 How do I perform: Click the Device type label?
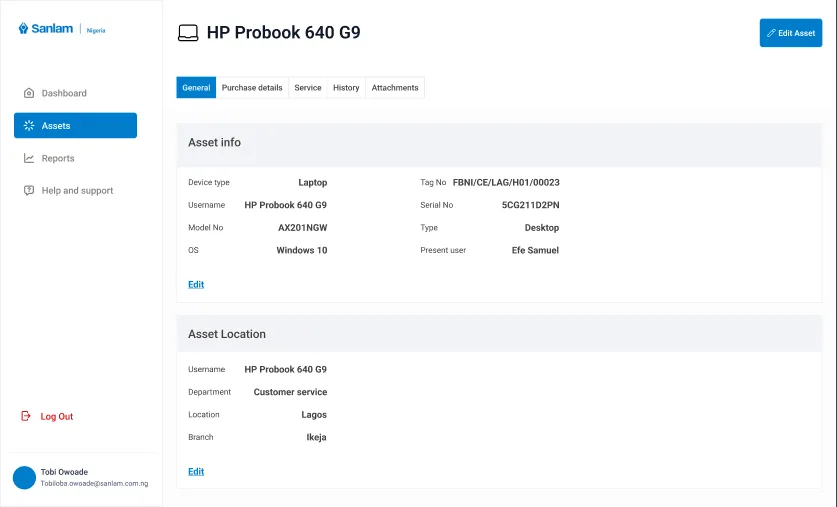tap(209, 183)
